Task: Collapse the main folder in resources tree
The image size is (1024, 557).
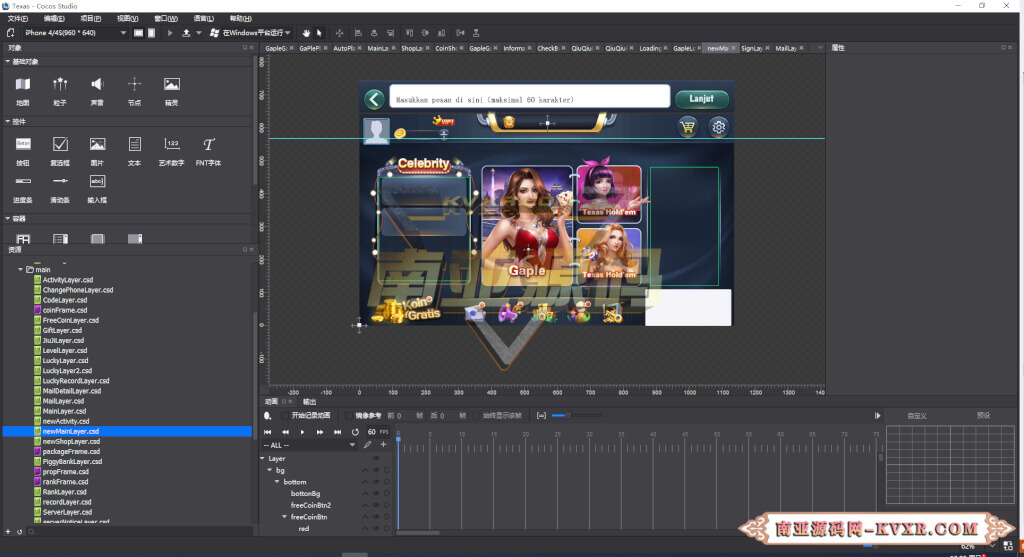Action: click(x=20, y=269)
